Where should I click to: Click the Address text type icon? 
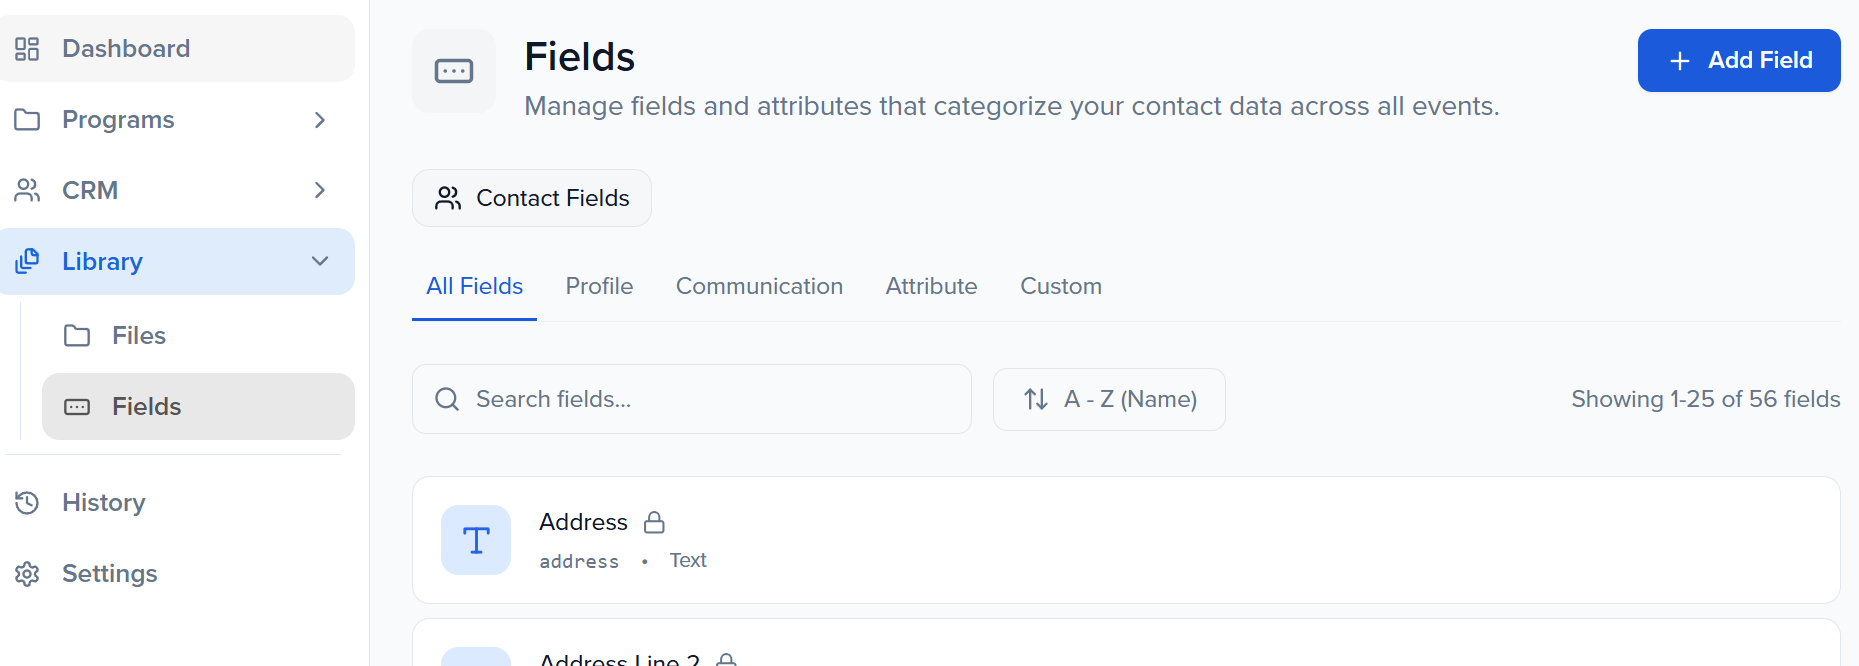click(476, 540)
